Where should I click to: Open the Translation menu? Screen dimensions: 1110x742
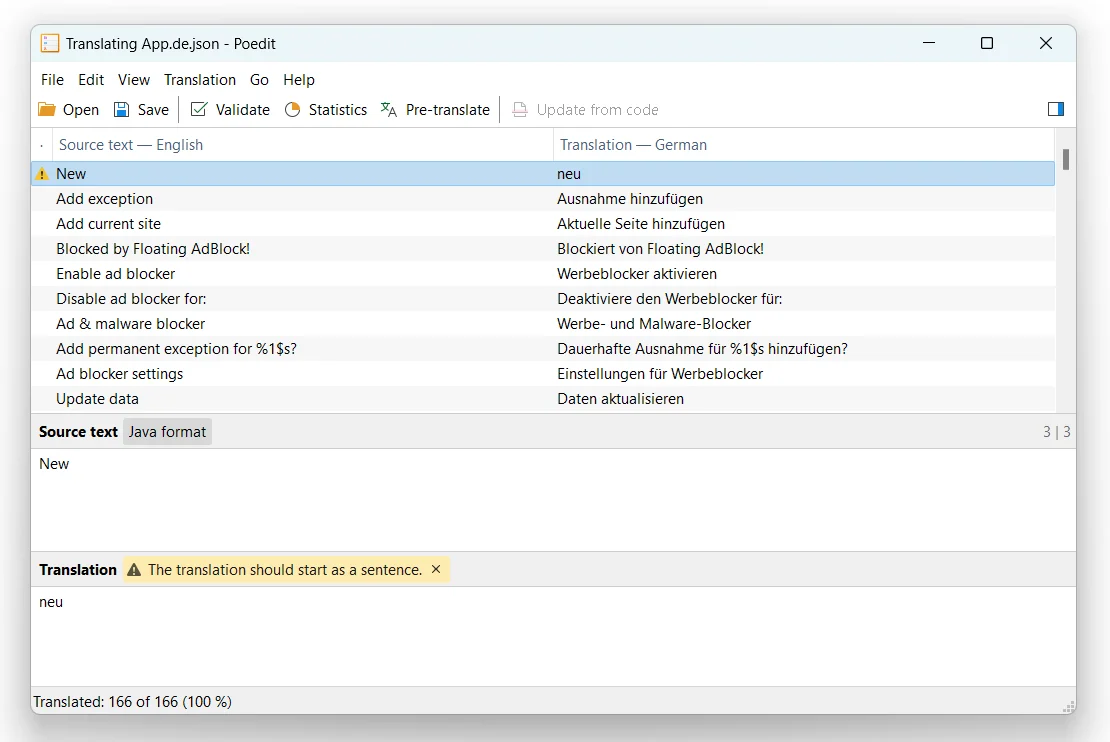pyautogui.click(x=199, y=79)
